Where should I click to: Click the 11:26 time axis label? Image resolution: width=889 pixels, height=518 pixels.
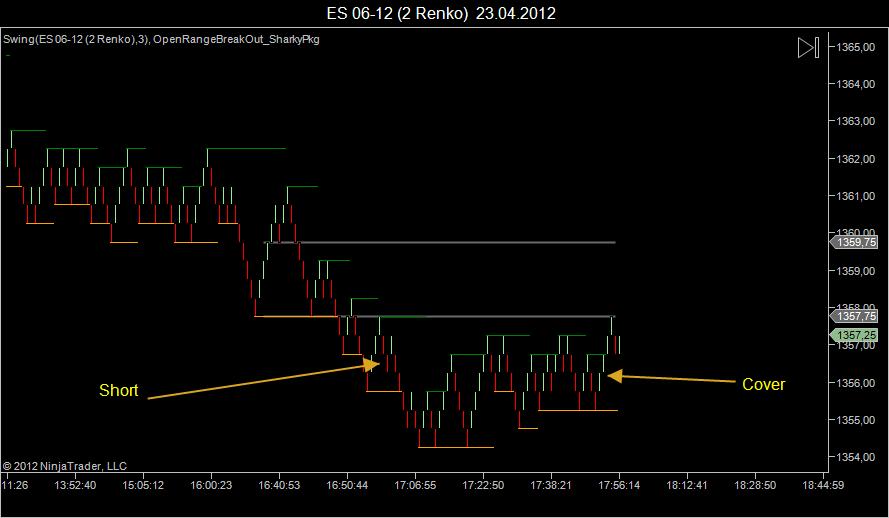(15, 485)
